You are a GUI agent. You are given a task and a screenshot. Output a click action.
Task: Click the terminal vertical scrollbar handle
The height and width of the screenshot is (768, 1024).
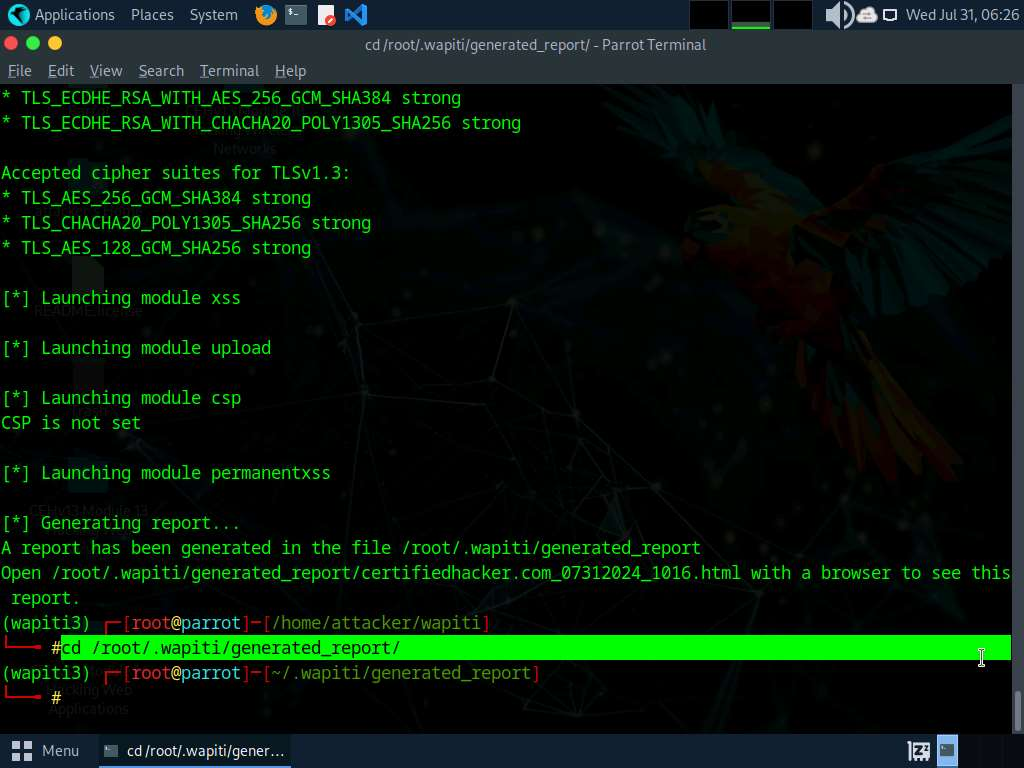[1018, 712]
